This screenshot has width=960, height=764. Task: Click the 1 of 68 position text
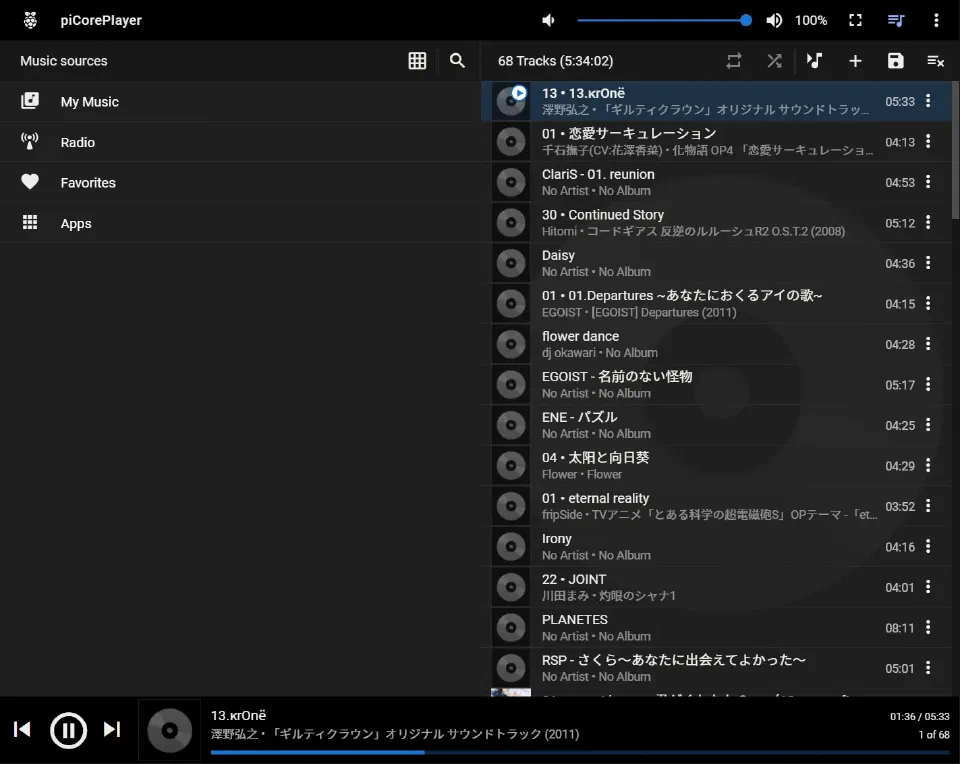point(934,735)
